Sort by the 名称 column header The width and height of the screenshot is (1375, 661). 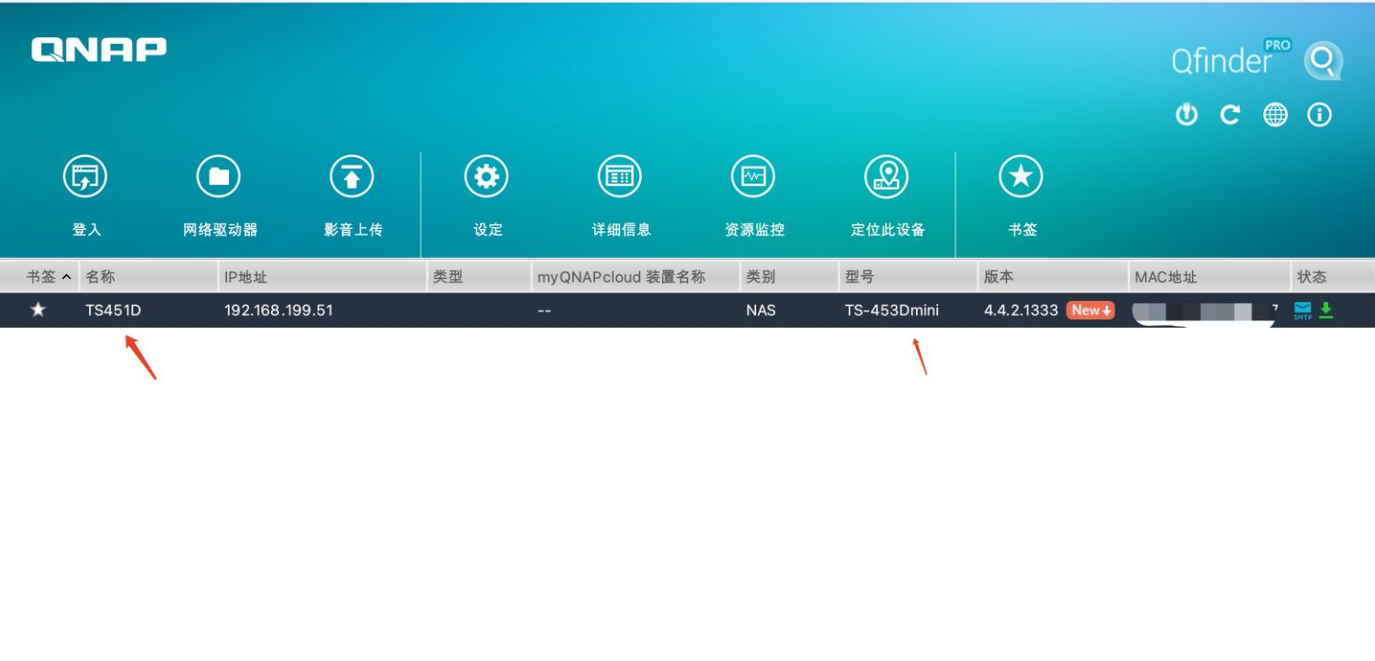pyautogui.click(x=149, y=277)
